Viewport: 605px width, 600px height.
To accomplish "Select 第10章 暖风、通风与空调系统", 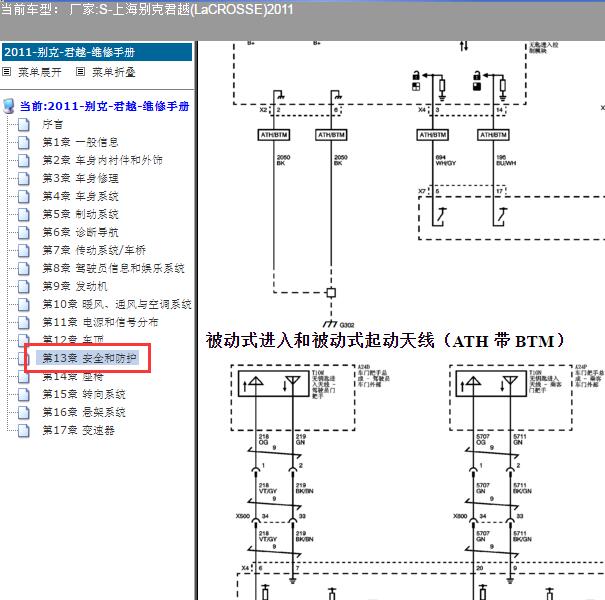I will click(117, 304).
